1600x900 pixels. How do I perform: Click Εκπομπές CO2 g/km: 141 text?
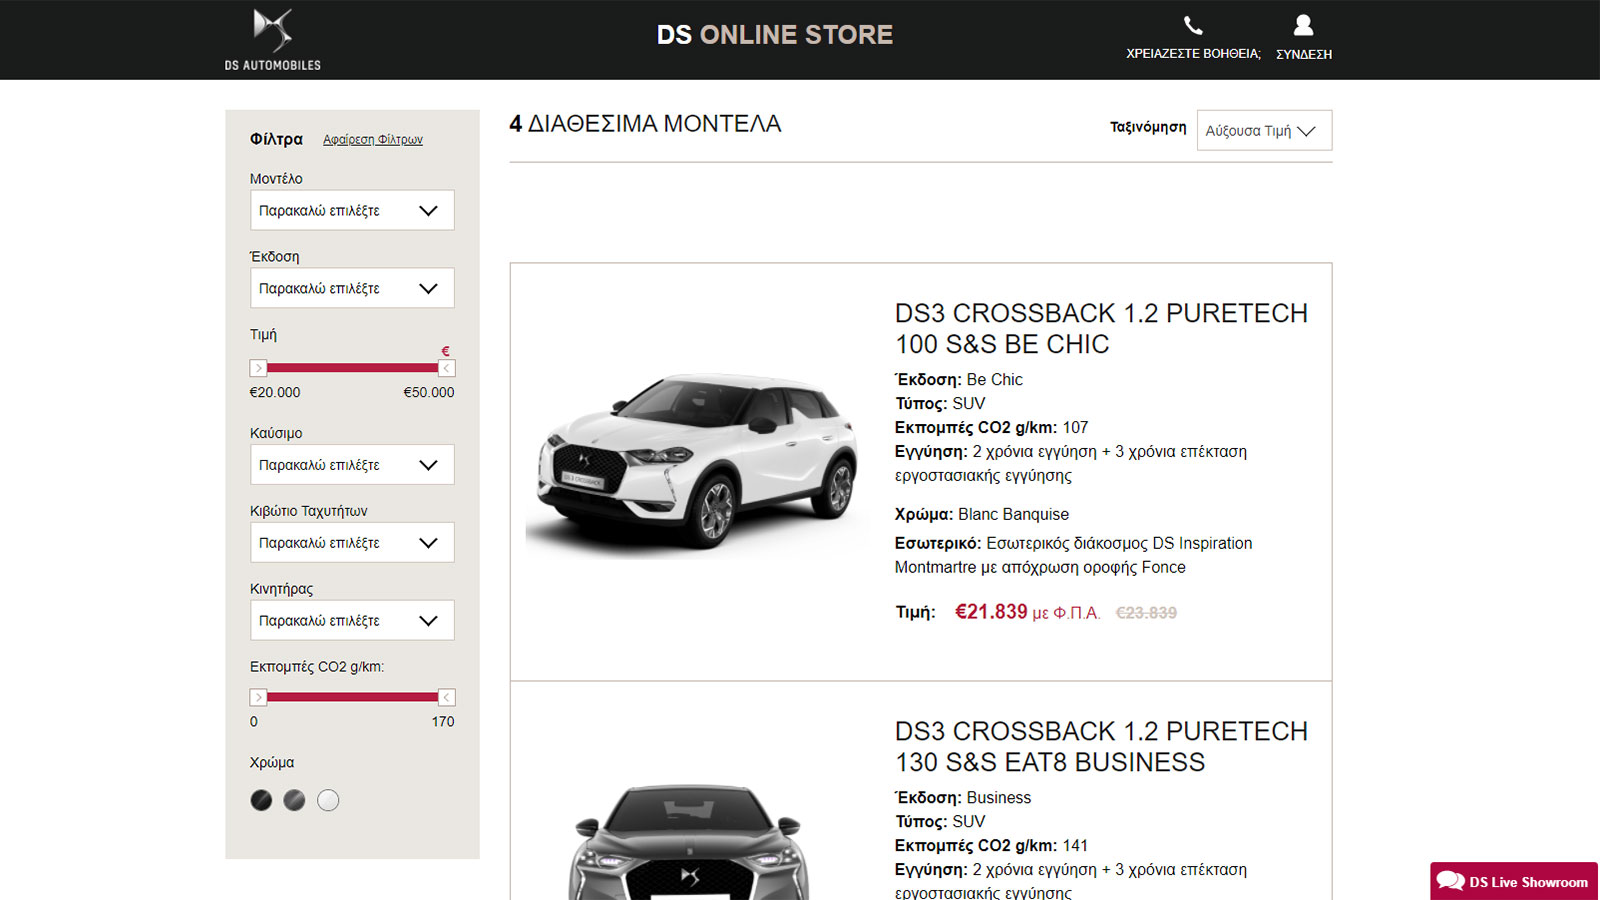tap(991, 846)
